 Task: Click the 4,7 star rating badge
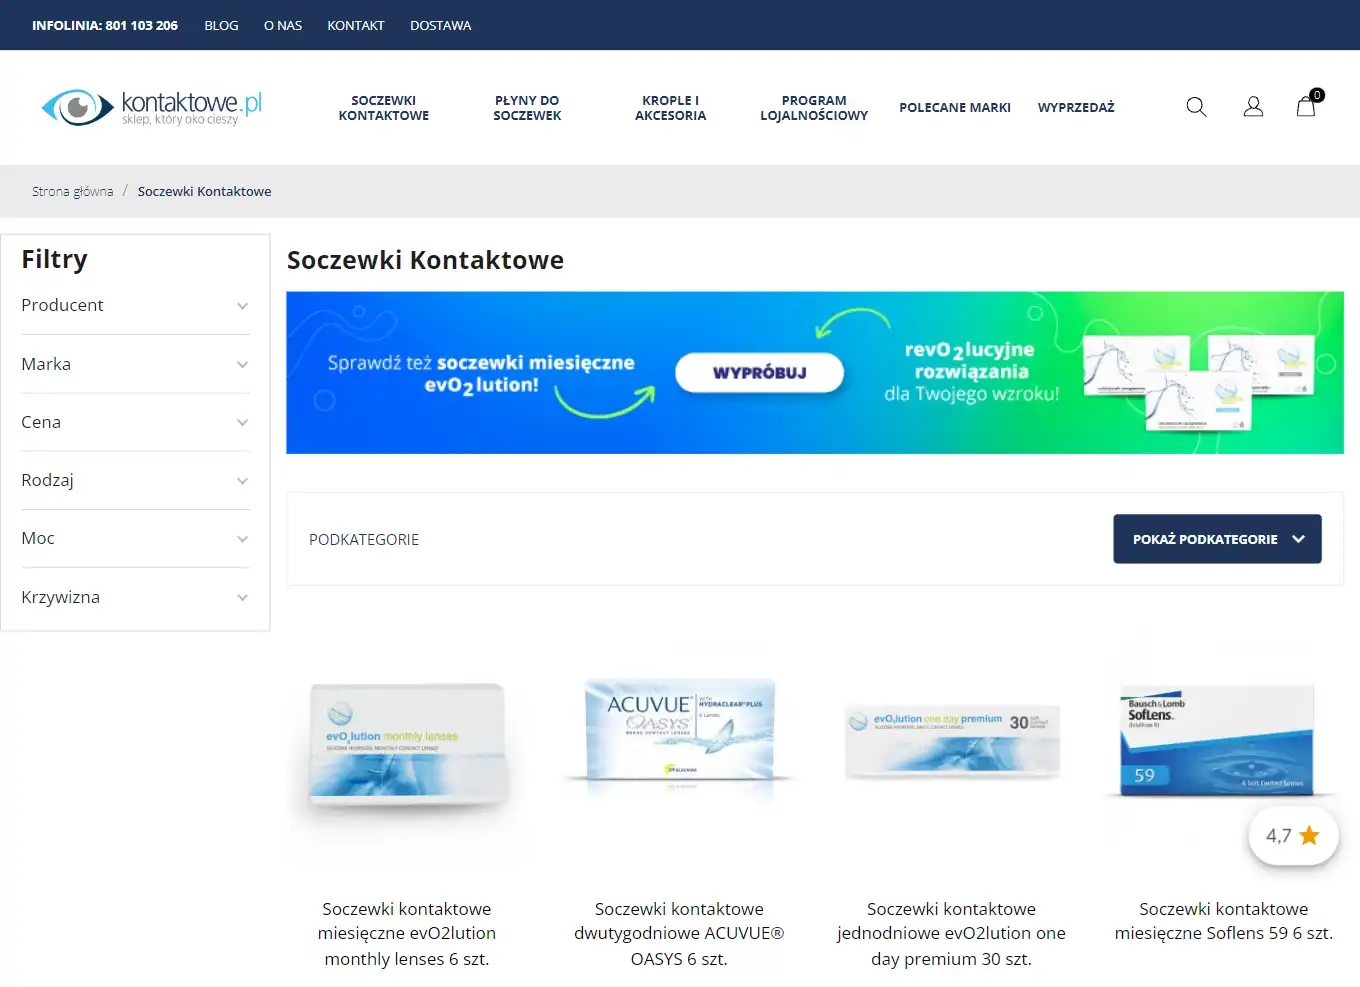pyautogui.click(x=1293, y=836)
